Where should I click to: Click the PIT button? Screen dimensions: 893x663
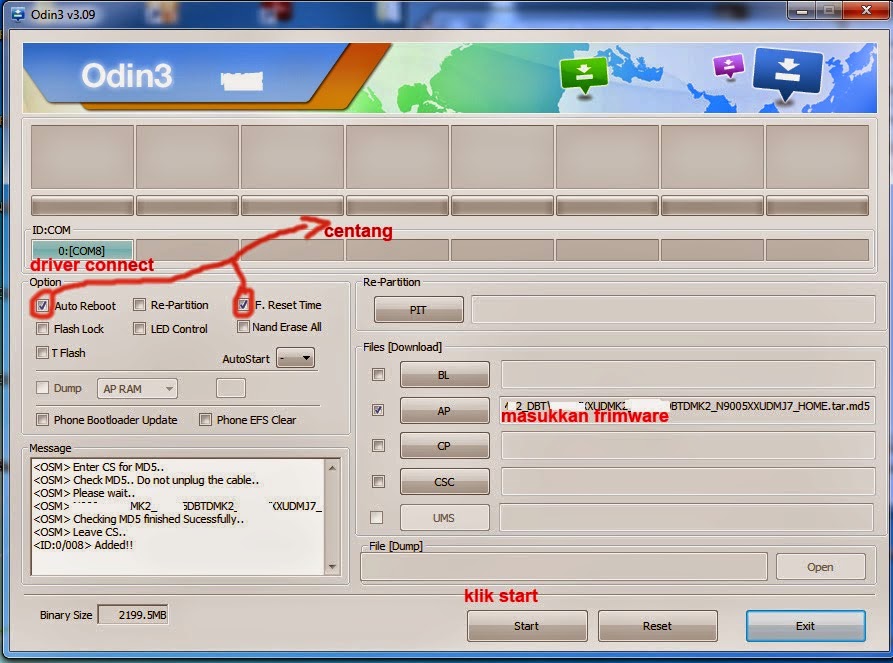[x=419, y=309]
